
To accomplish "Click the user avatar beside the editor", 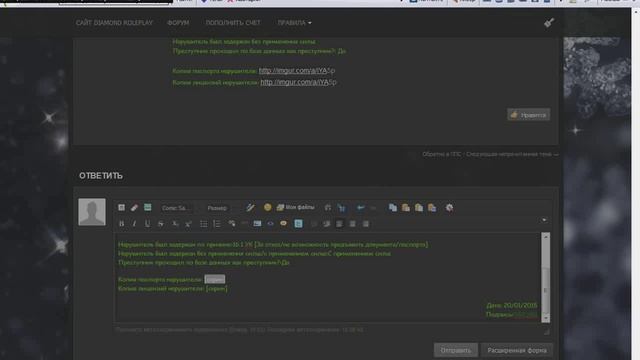I will point(92,212).
